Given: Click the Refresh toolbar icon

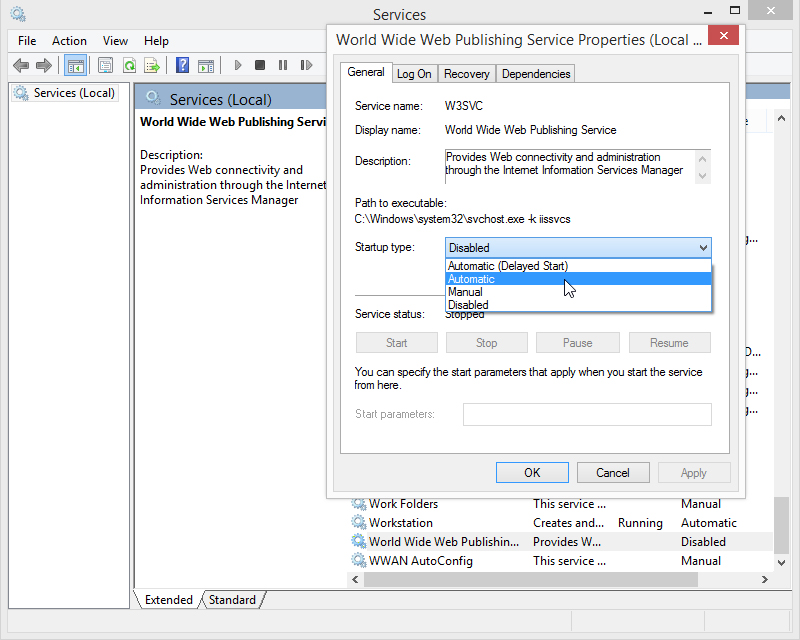Looking at the screenshot, I should pyautogui.click(x=130, y=65).
